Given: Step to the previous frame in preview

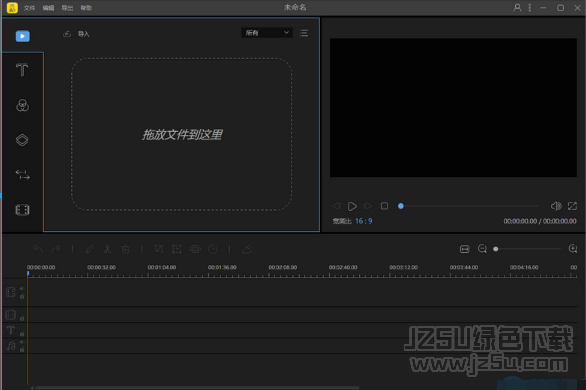Looking at the screenshot, I should 336,206.
